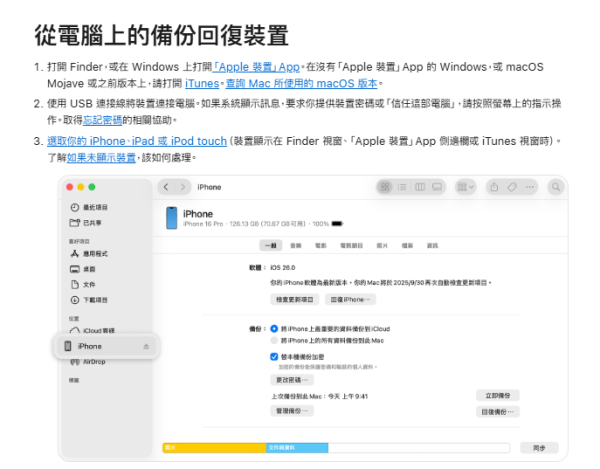Click the 立即備份 button
Viewport: 600px width, 469px height.
tap(498, 396)
